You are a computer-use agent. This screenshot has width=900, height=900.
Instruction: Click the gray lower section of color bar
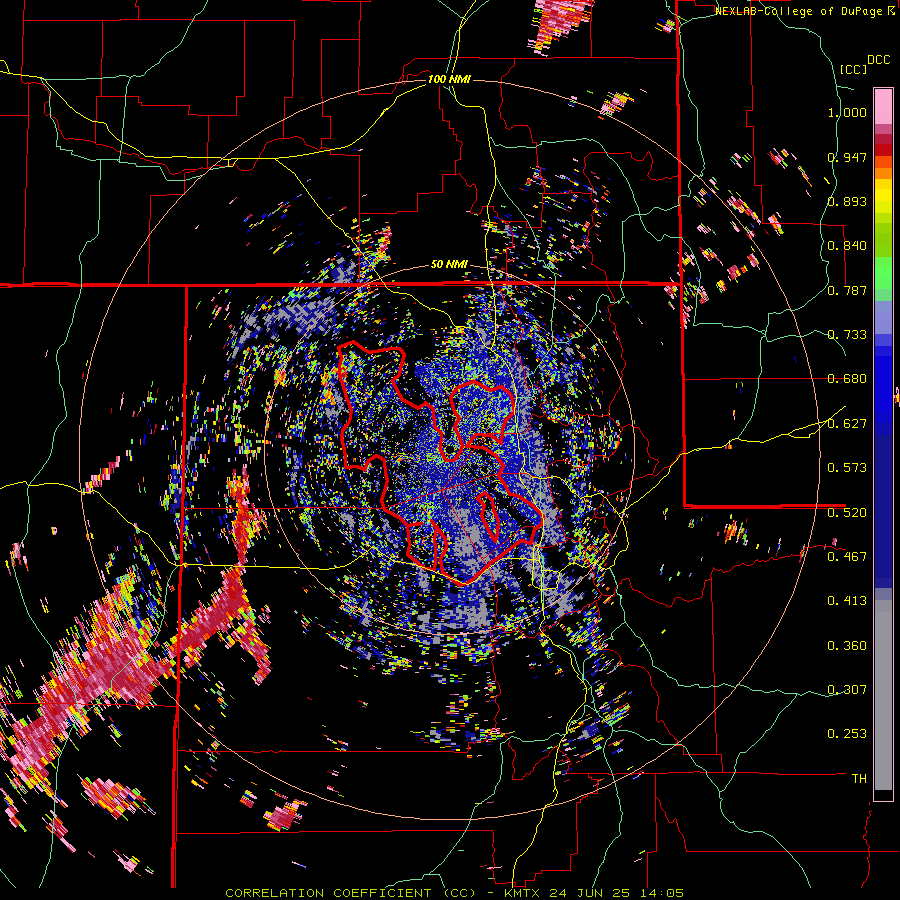[883, 695]
